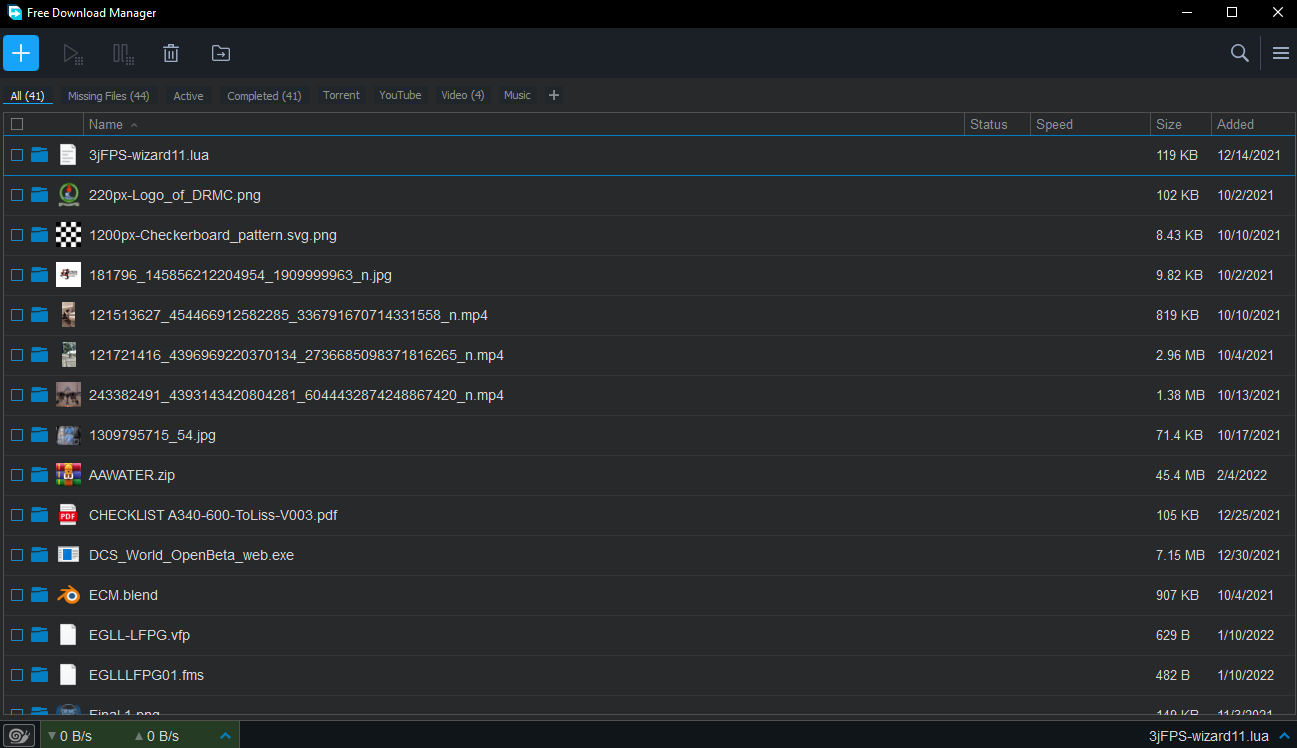Toggle the select-all checkbox in header

17,124
